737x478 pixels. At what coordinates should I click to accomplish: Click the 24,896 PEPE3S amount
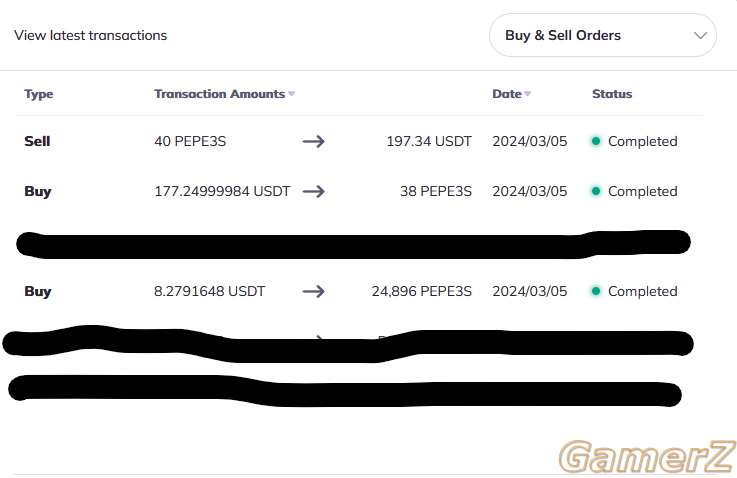(x=422, y=291)
